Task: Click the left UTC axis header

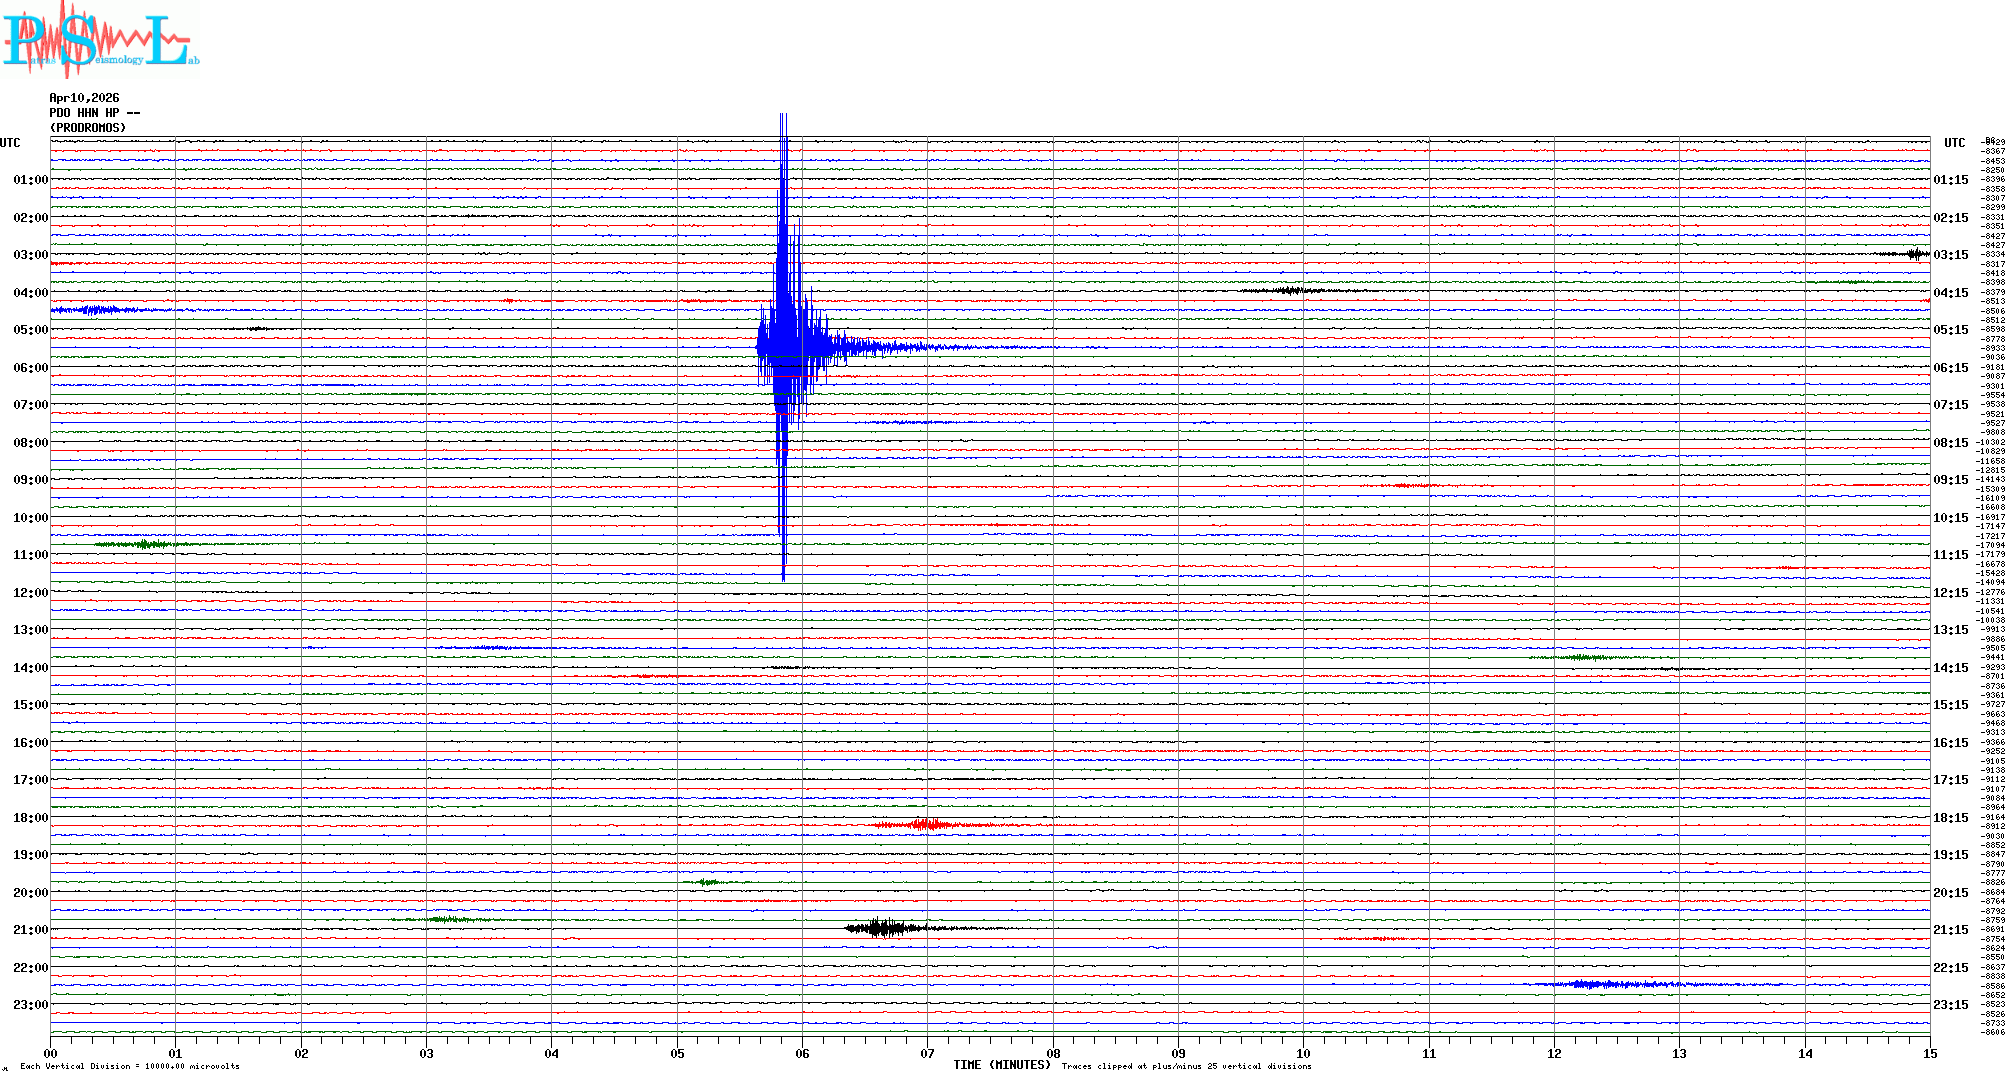Action: click(10, 143)
